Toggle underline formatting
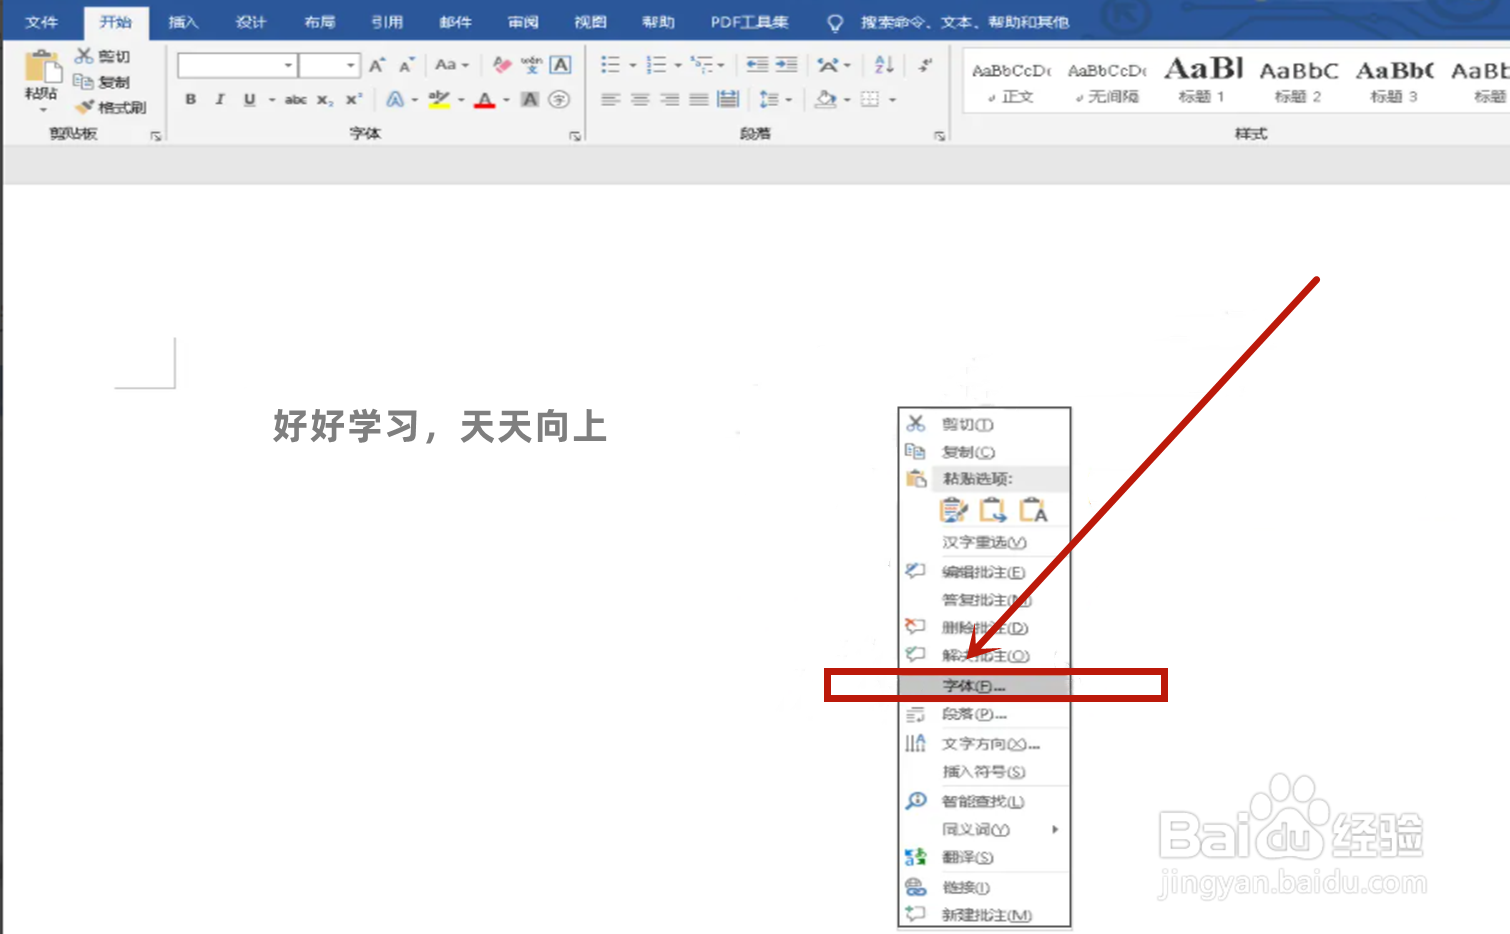Image resolution: width=1510 pixels, height=934 pixels. (249, 99)
